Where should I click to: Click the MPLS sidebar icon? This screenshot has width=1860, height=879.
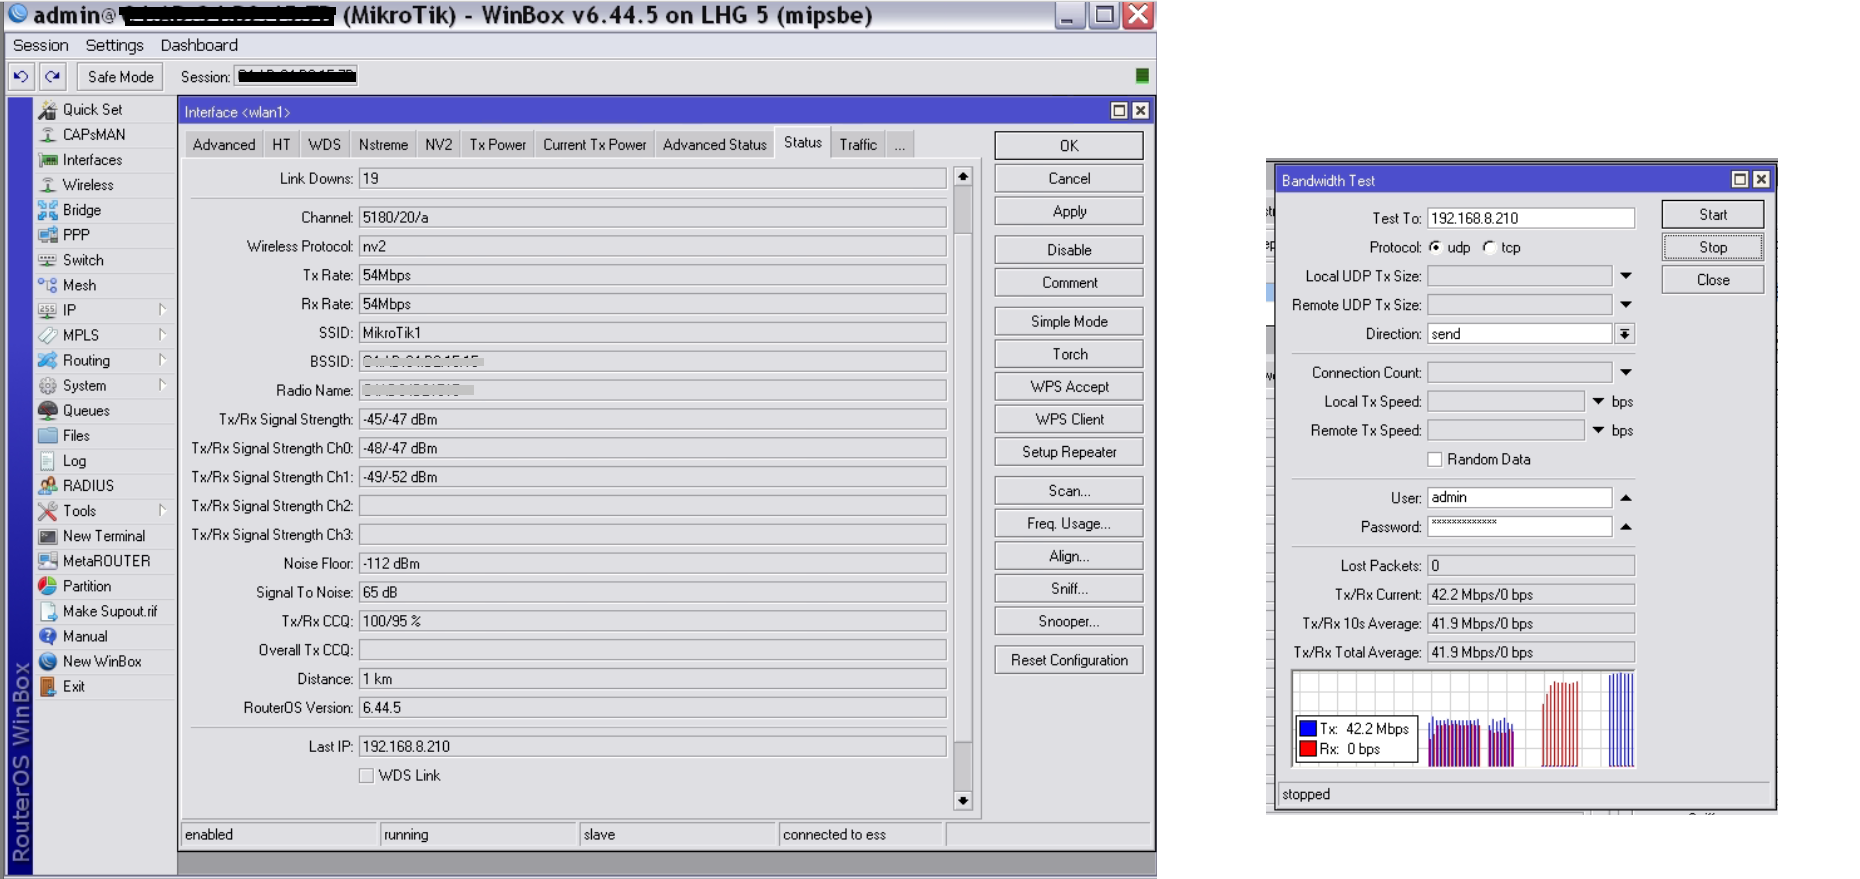tap(47, 335)
